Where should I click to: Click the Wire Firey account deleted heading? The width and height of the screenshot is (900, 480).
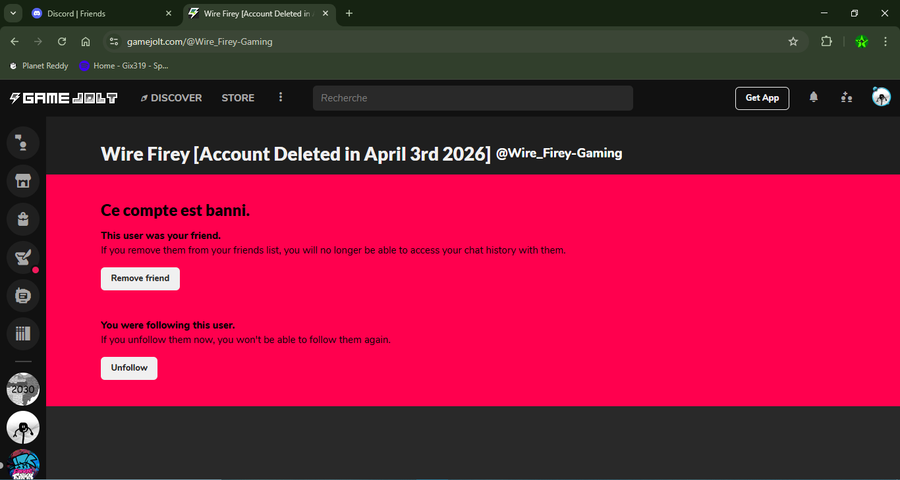point(296,154)
